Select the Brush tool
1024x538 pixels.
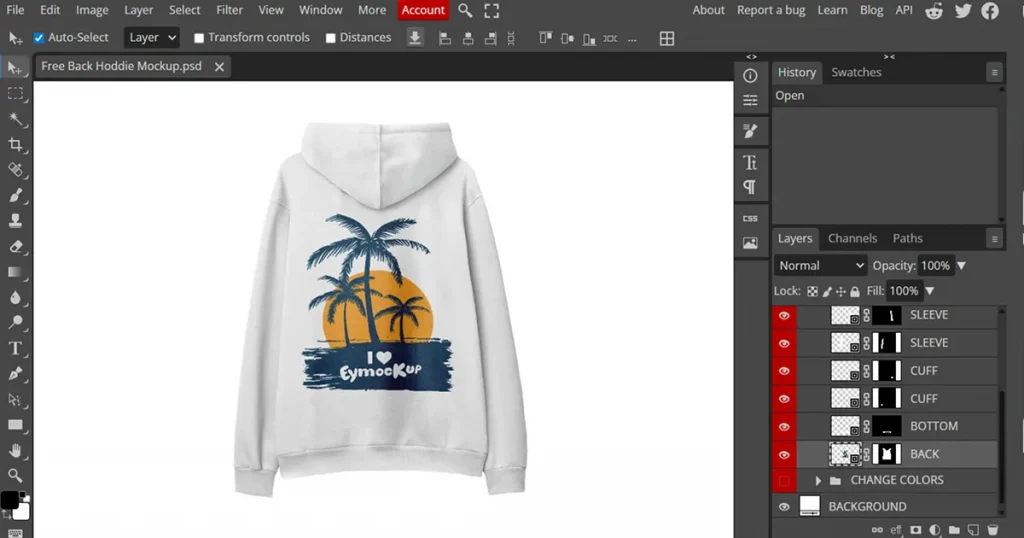click(x=15, y=195)
